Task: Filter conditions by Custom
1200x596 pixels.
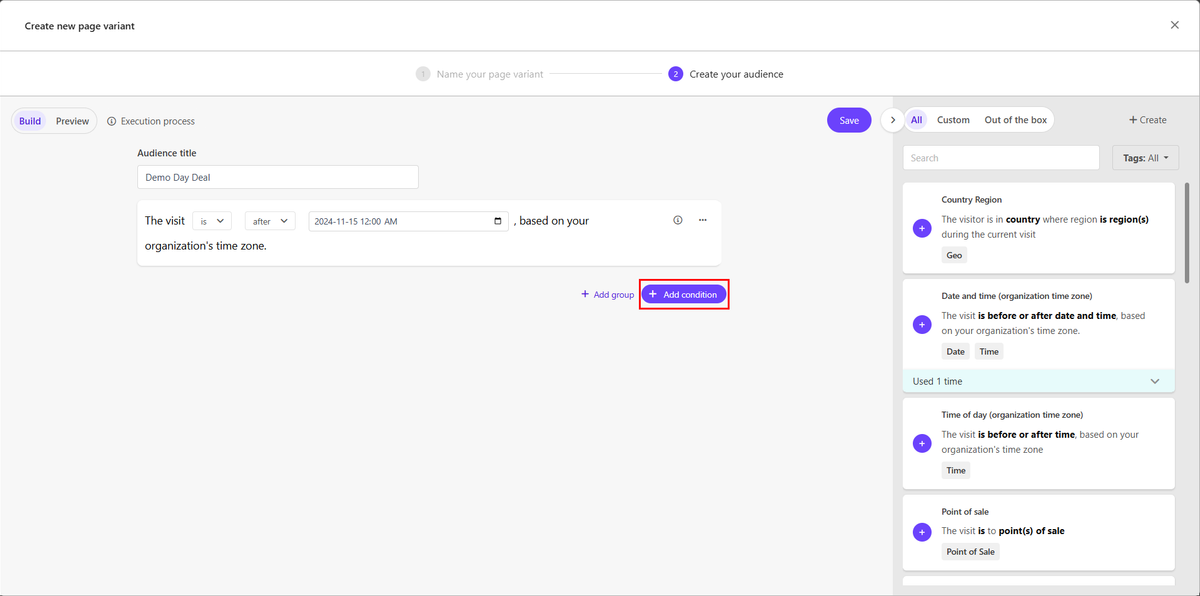Action: point(953,120)
